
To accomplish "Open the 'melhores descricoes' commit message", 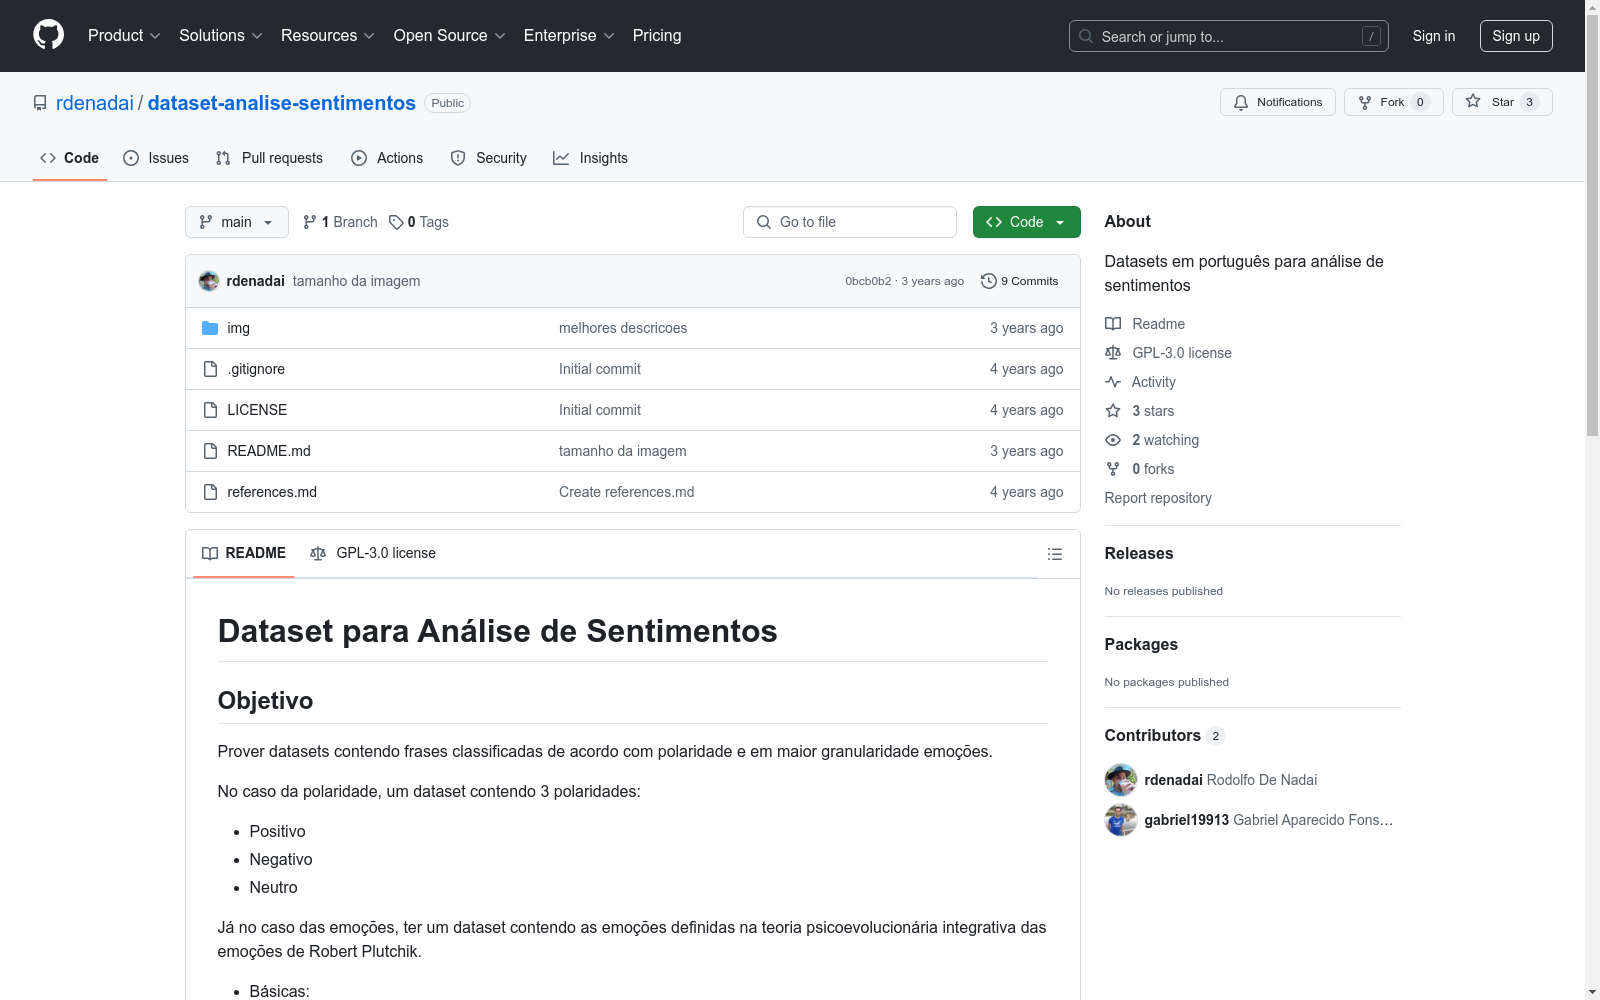I will pos(623,328).
